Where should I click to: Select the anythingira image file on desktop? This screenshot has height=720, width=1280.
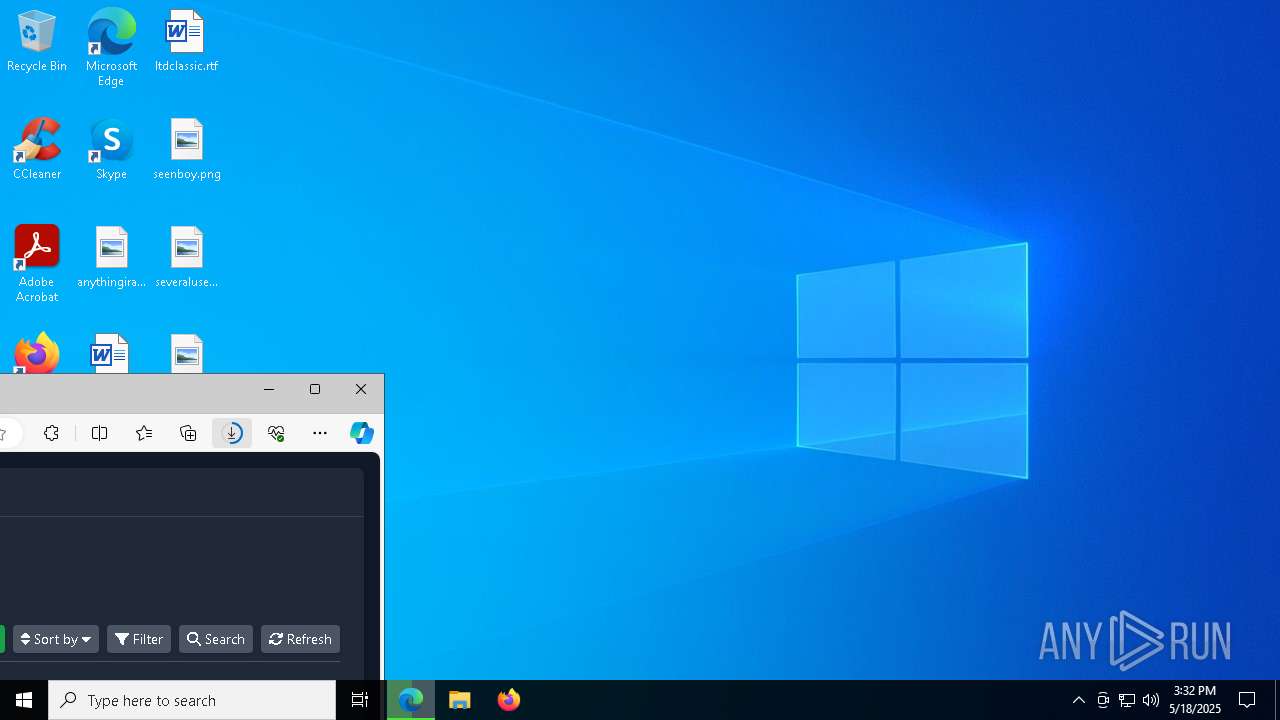(x=111, y=258)
